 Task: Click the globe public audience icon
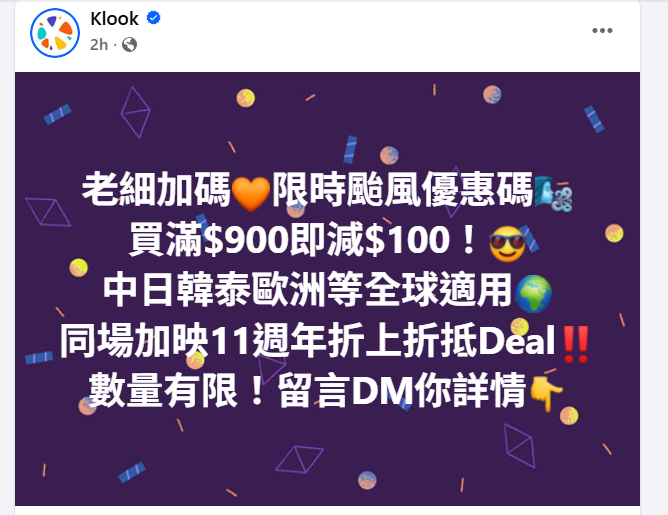point(130,44)
